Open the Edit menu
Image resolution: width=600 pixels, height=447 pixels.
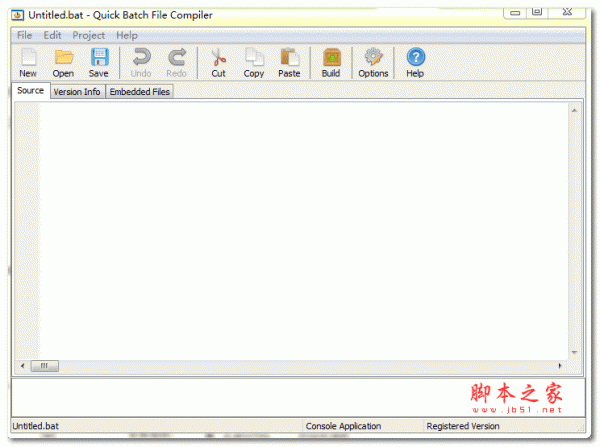[52, 36]
